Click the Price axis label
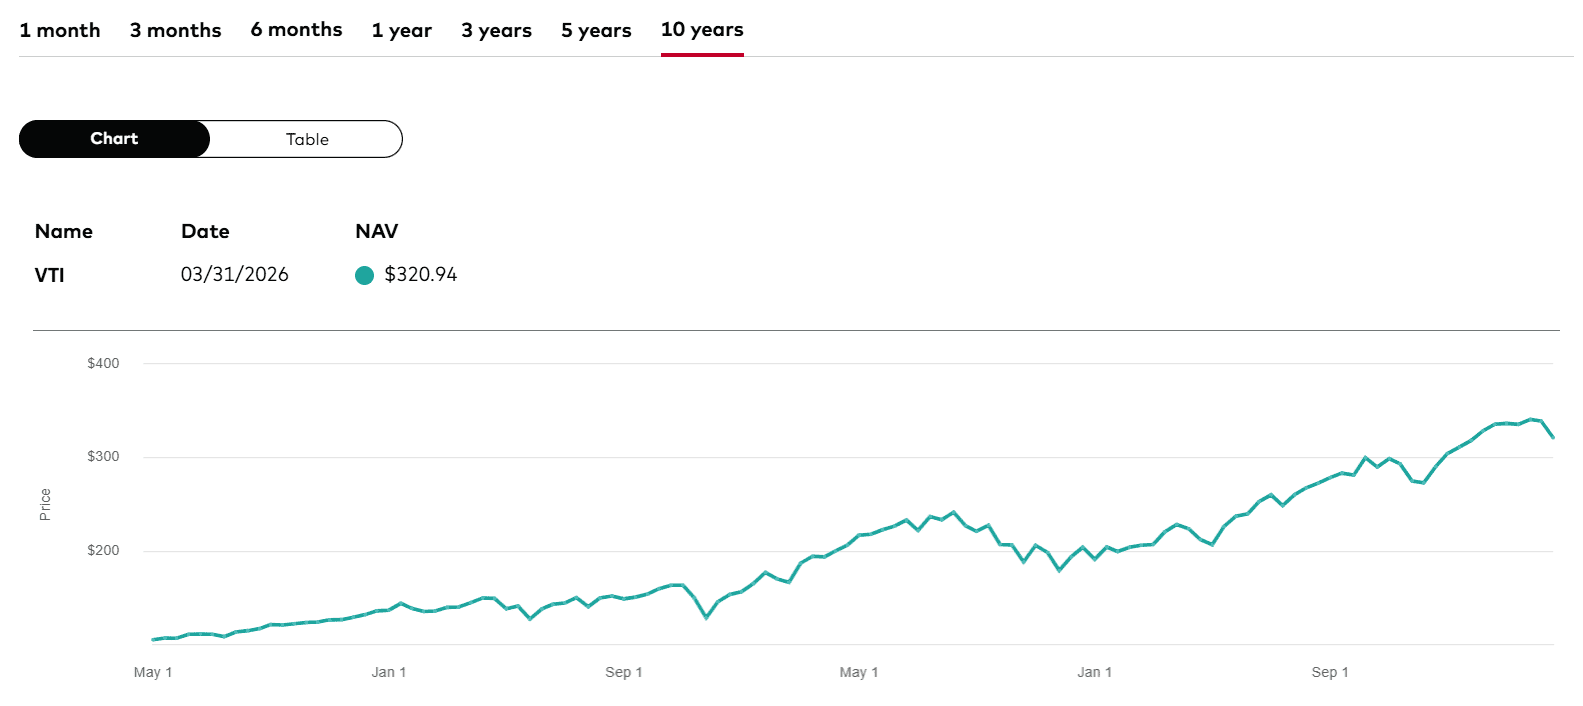Screen dimensions: 1583x706 (x=44, y=499)
